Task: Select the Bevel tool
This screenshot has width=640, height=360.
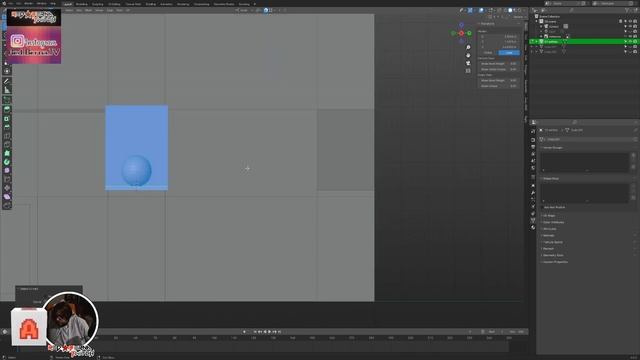Action: coord(7,127)
